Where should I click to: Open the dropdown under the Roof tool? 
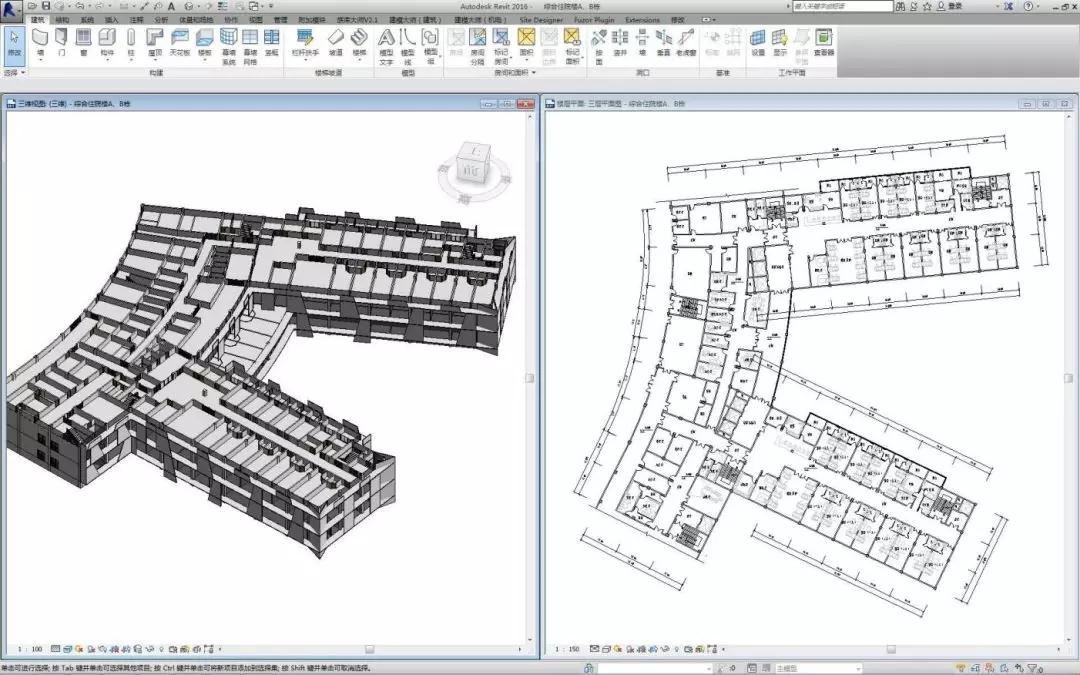click(x=155, y=60)
